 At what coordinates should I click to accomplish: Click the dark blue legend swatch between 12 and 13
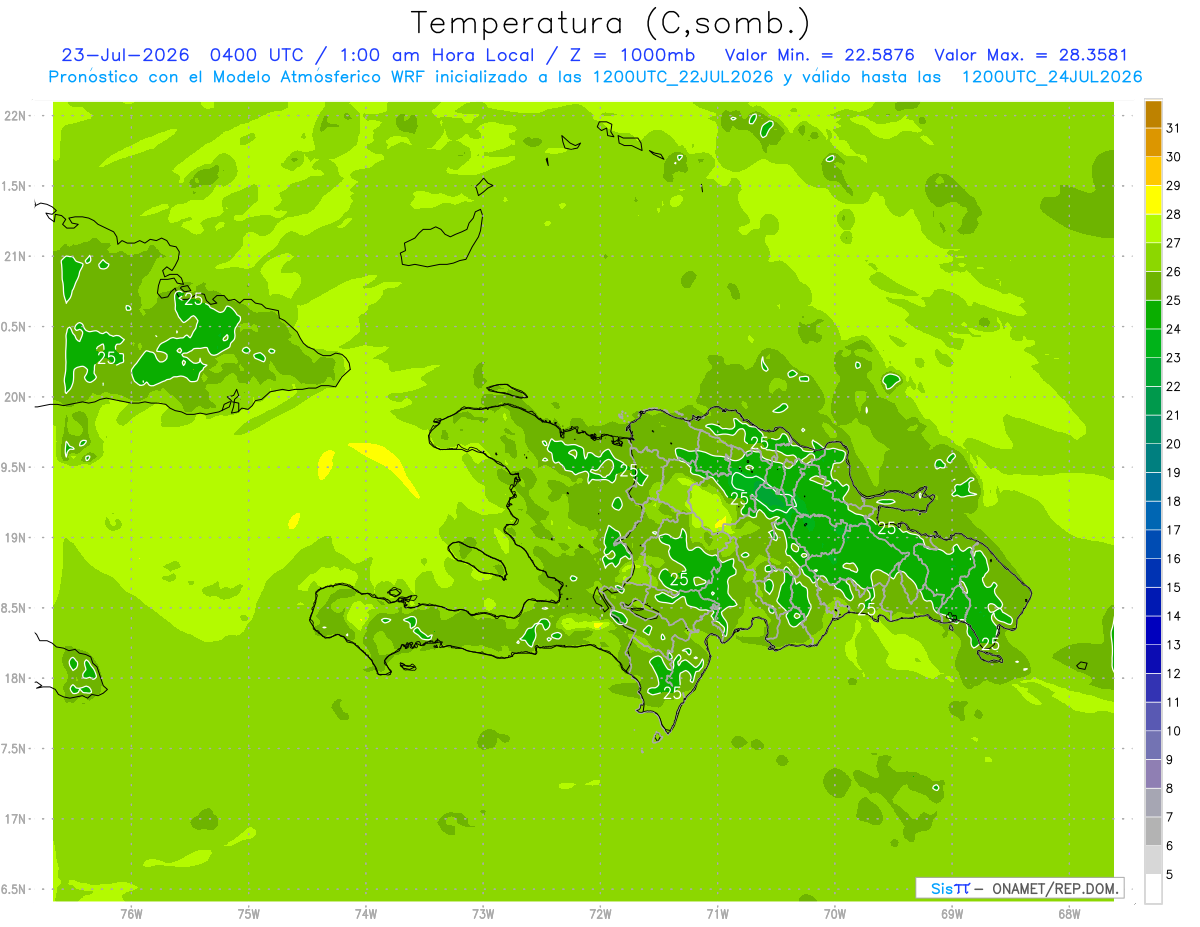[x=1153, y=659]
